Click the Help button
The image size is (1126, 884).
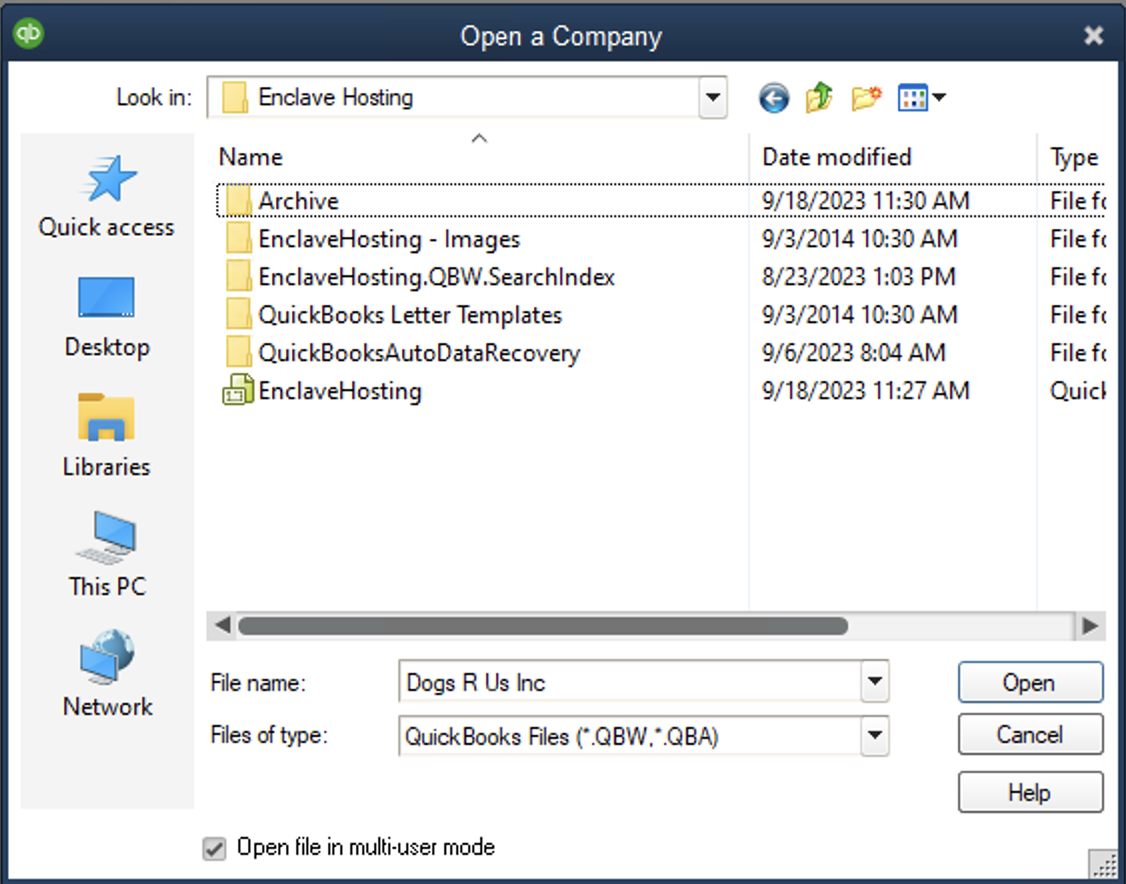point(1030,793)
